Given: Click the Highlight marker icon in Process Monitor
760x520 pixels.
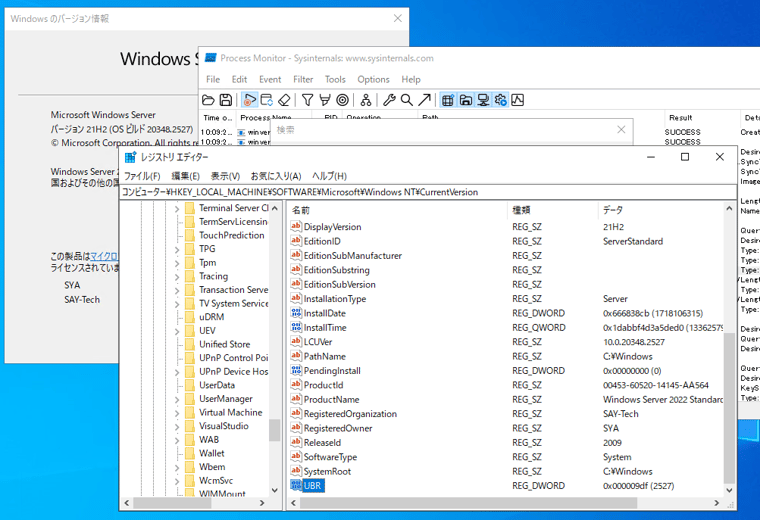Looking at the screenshot, I should coord(325,100).
